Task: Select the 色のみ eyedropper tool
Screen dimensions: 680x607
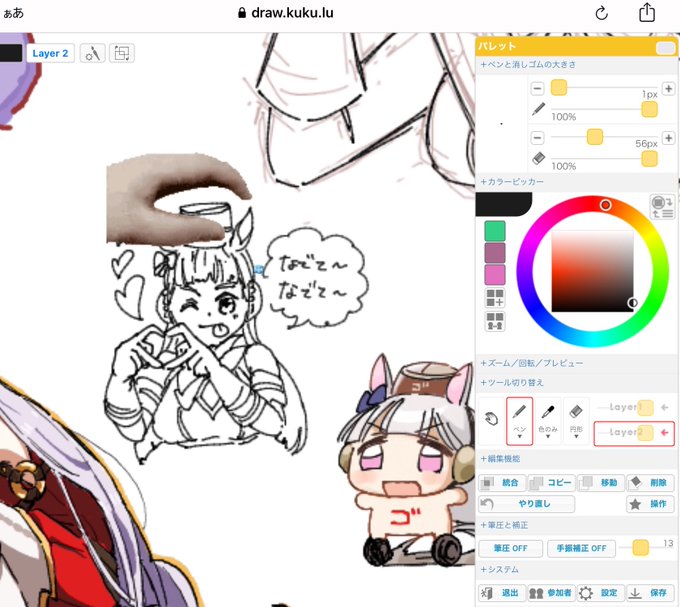Action: click(x=548, y=421)
